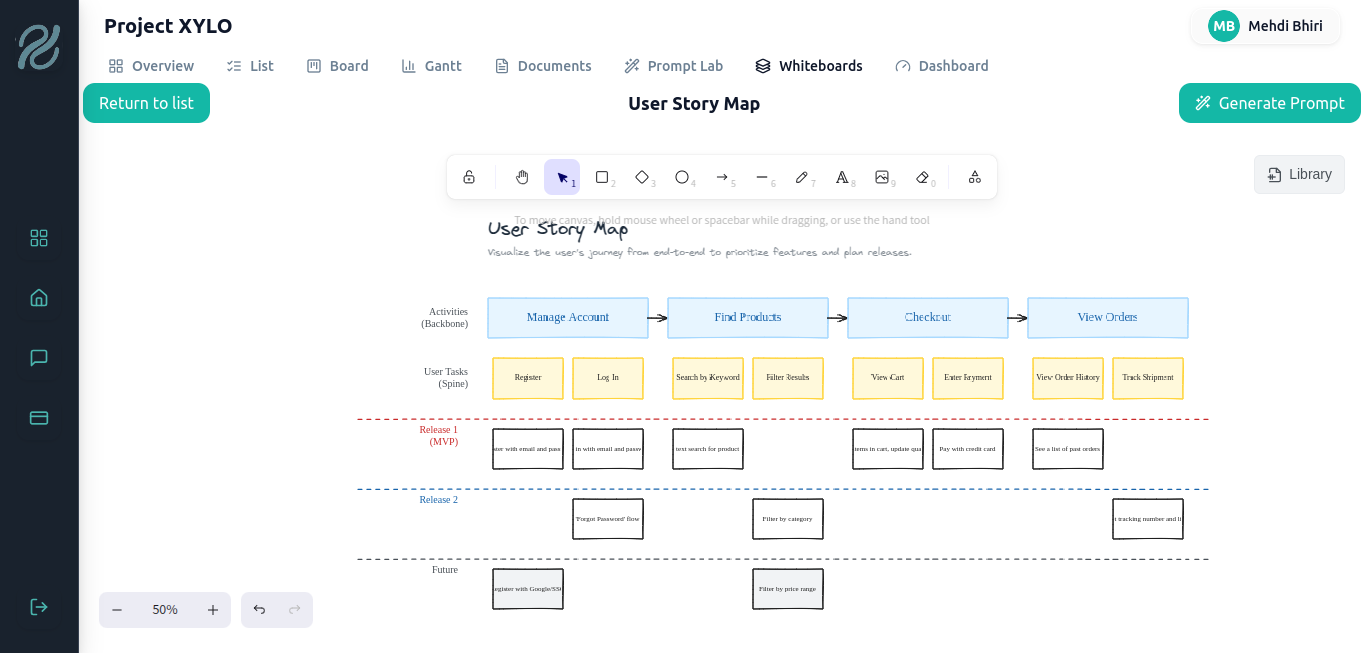Pick the Line drawing tool

[x=762, y=177]
